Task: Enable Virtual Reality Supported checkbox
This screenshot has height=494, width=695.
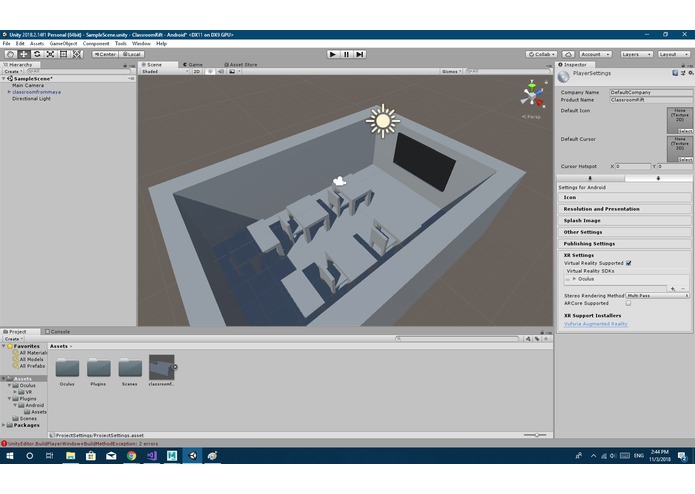Action: [629, 263]
